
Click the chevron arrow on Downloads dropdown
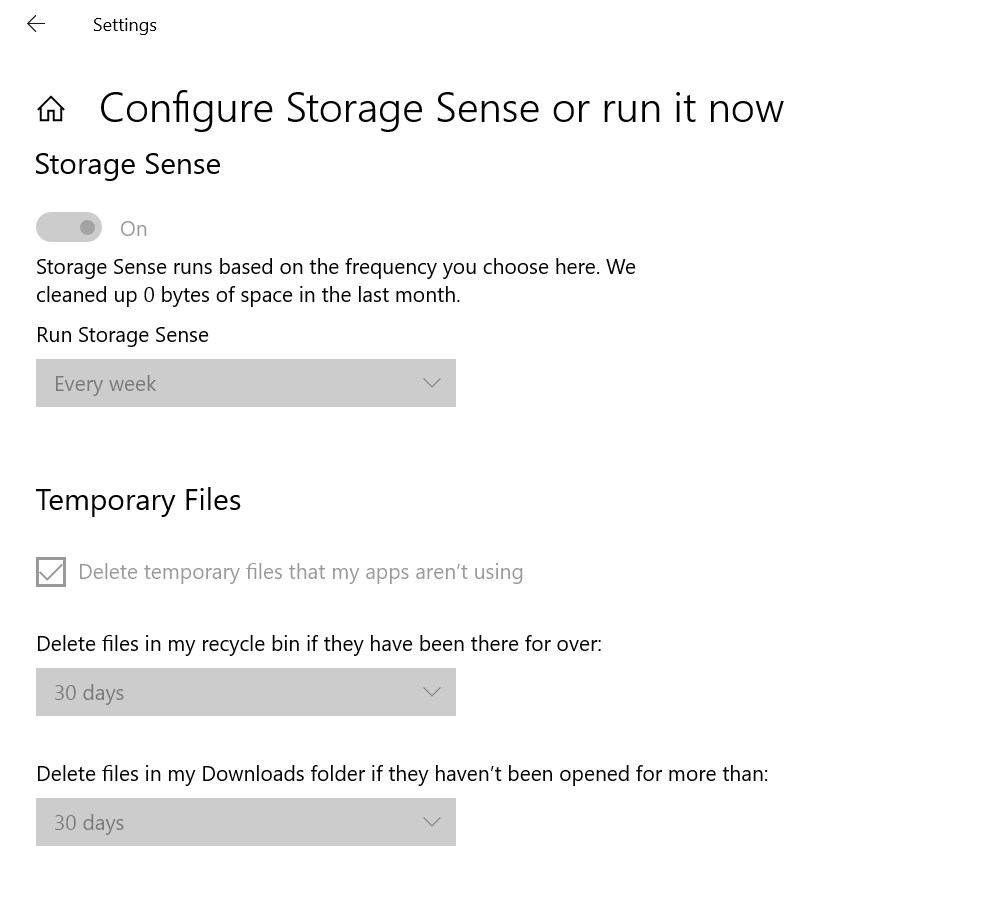point(432,822)
